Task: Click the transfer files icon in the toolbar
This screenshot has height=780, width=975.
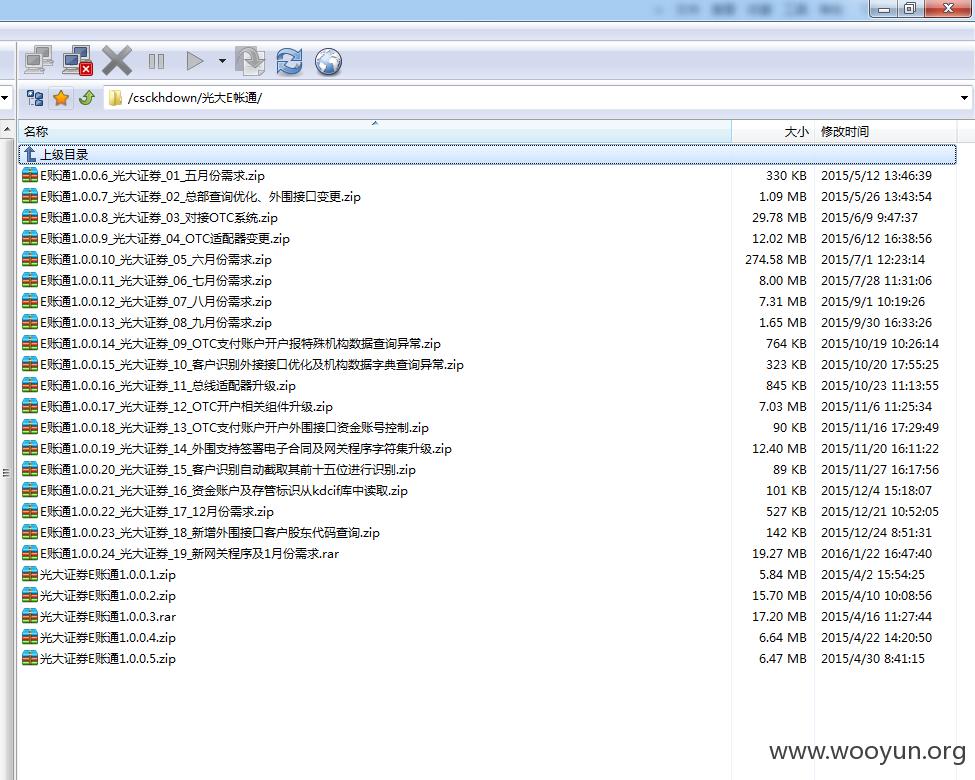Action: (x=250, y=61)
